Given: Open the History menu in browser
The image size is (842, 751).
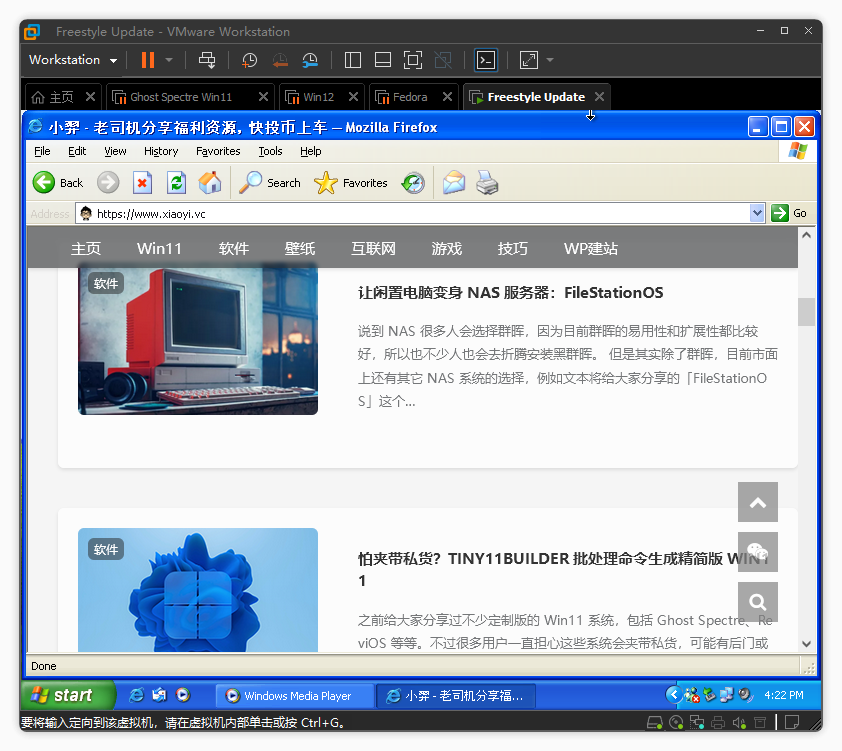Looking at the screenshot, I should point(161,151).
